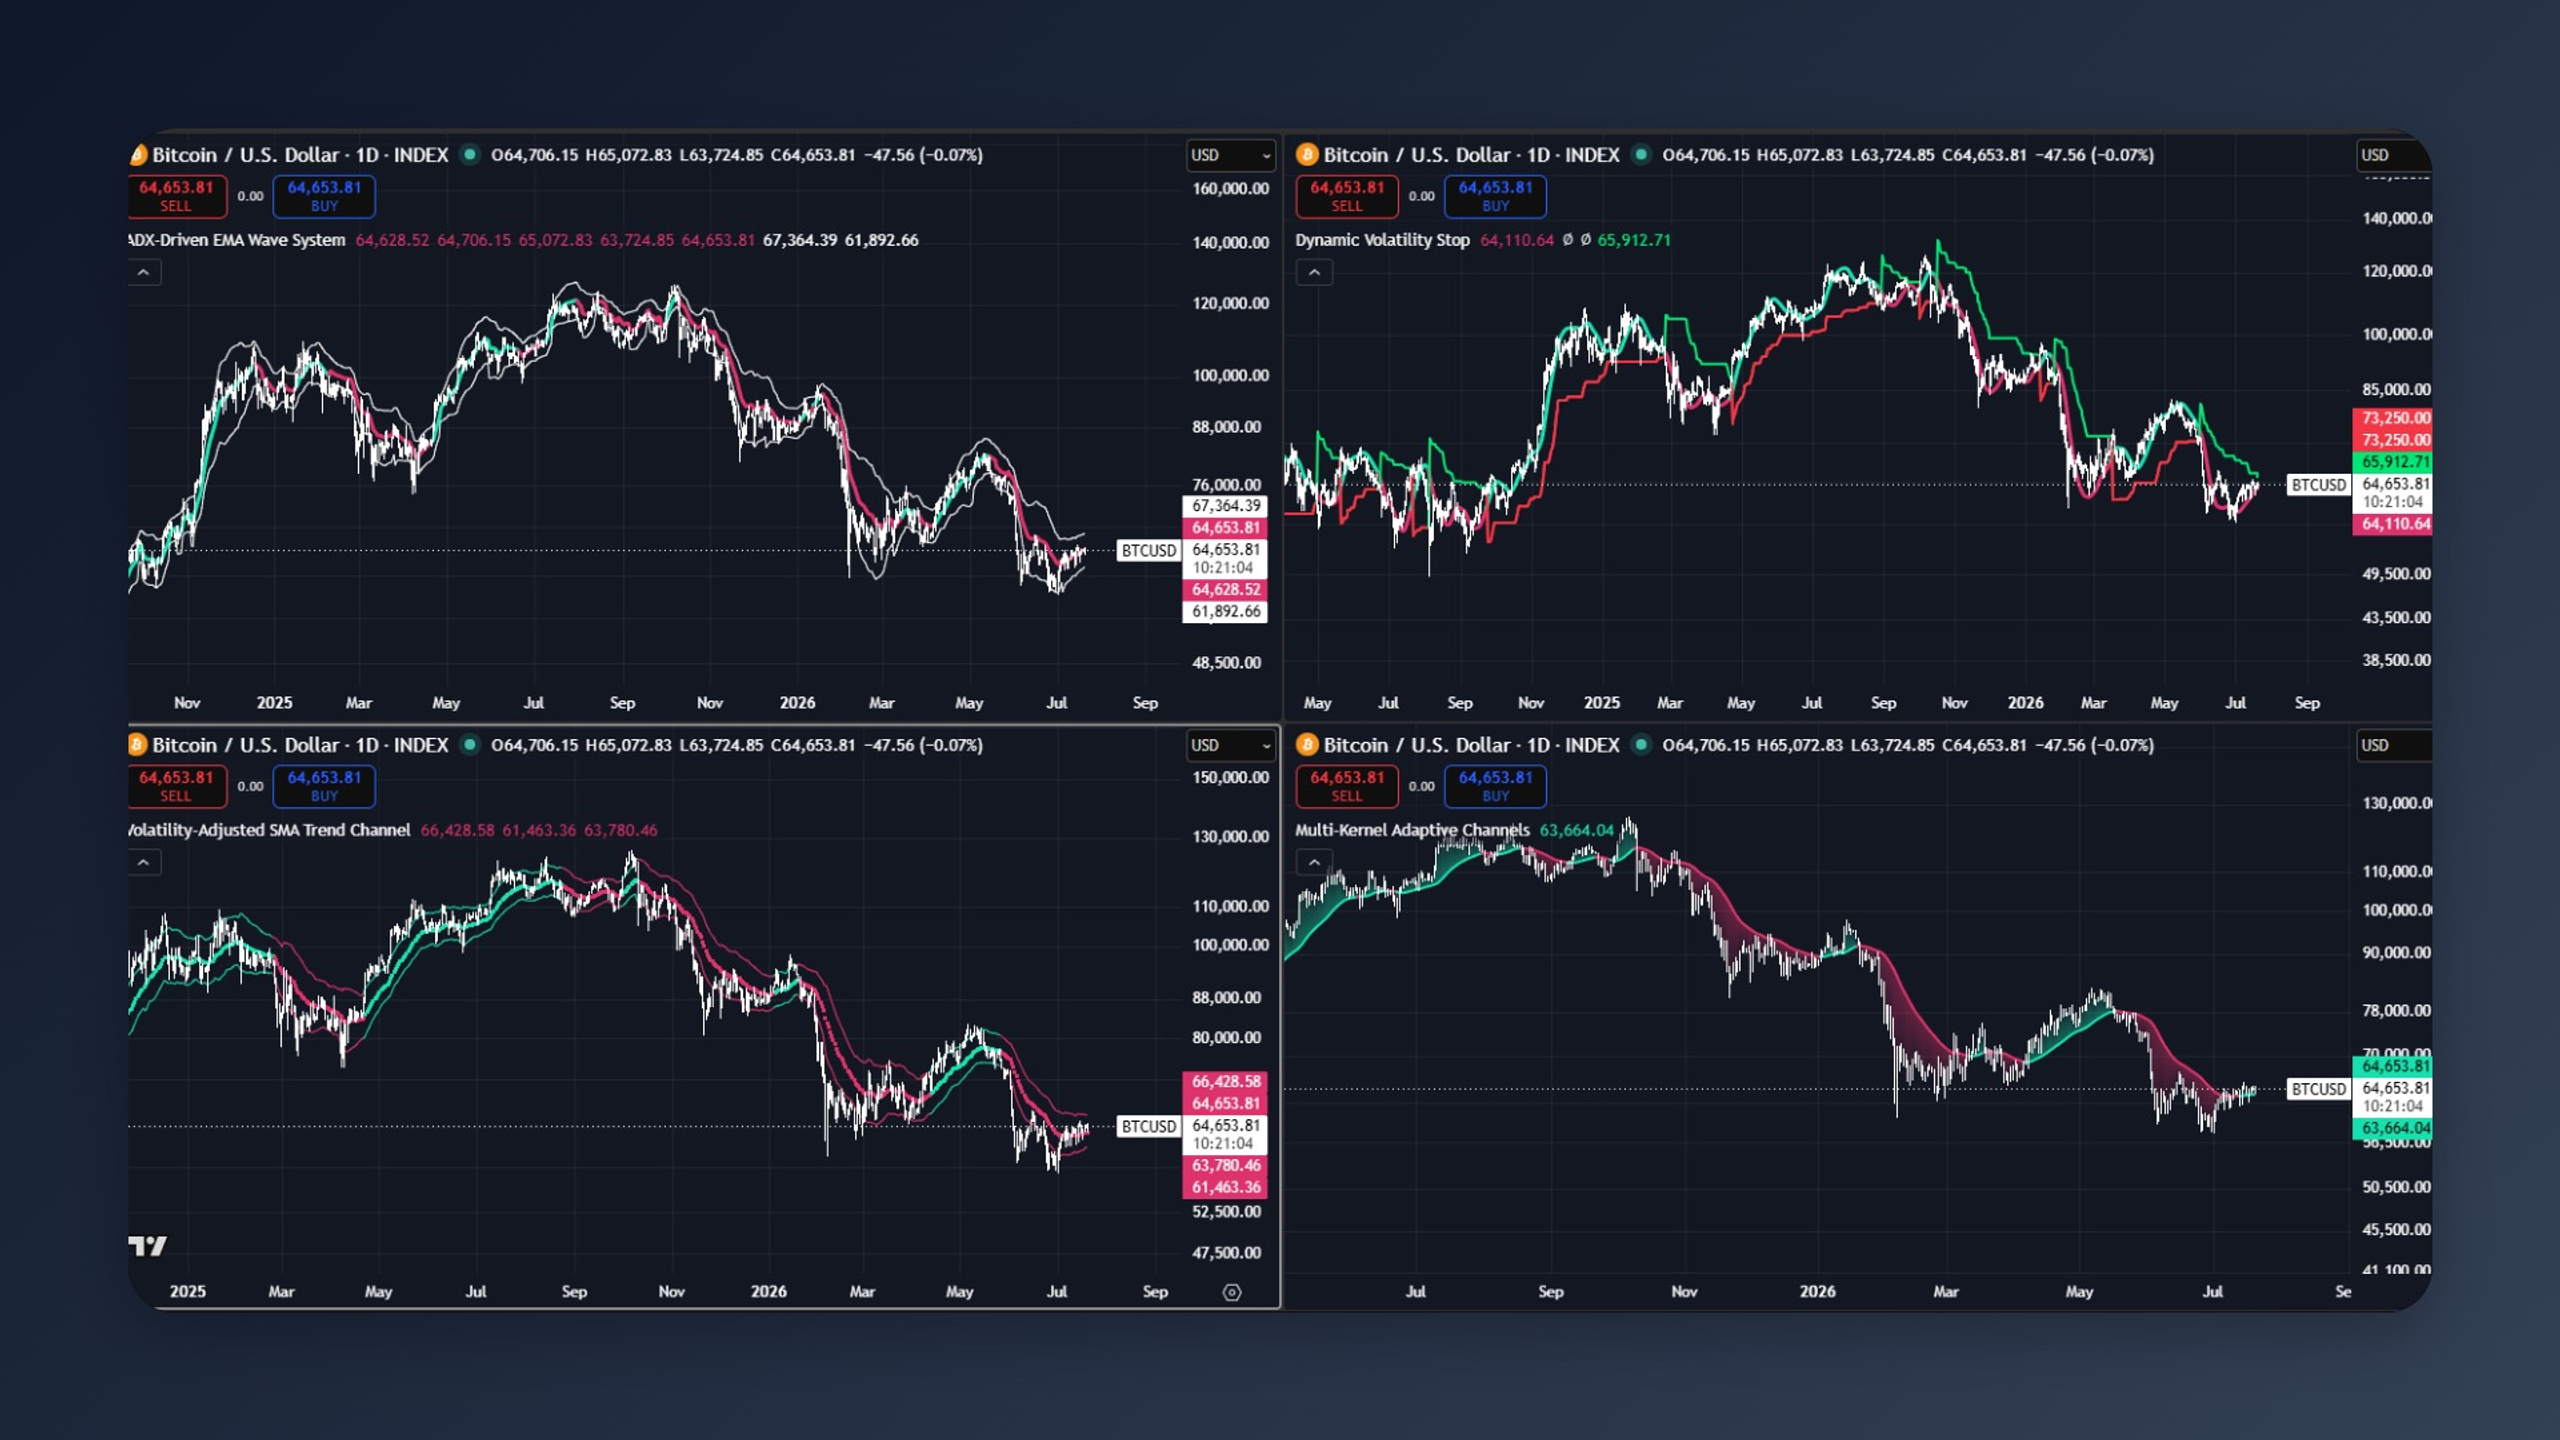2560x1440 pixels.
Task: Click BUY button in bottom-left chart
Action: coord(324,786)
